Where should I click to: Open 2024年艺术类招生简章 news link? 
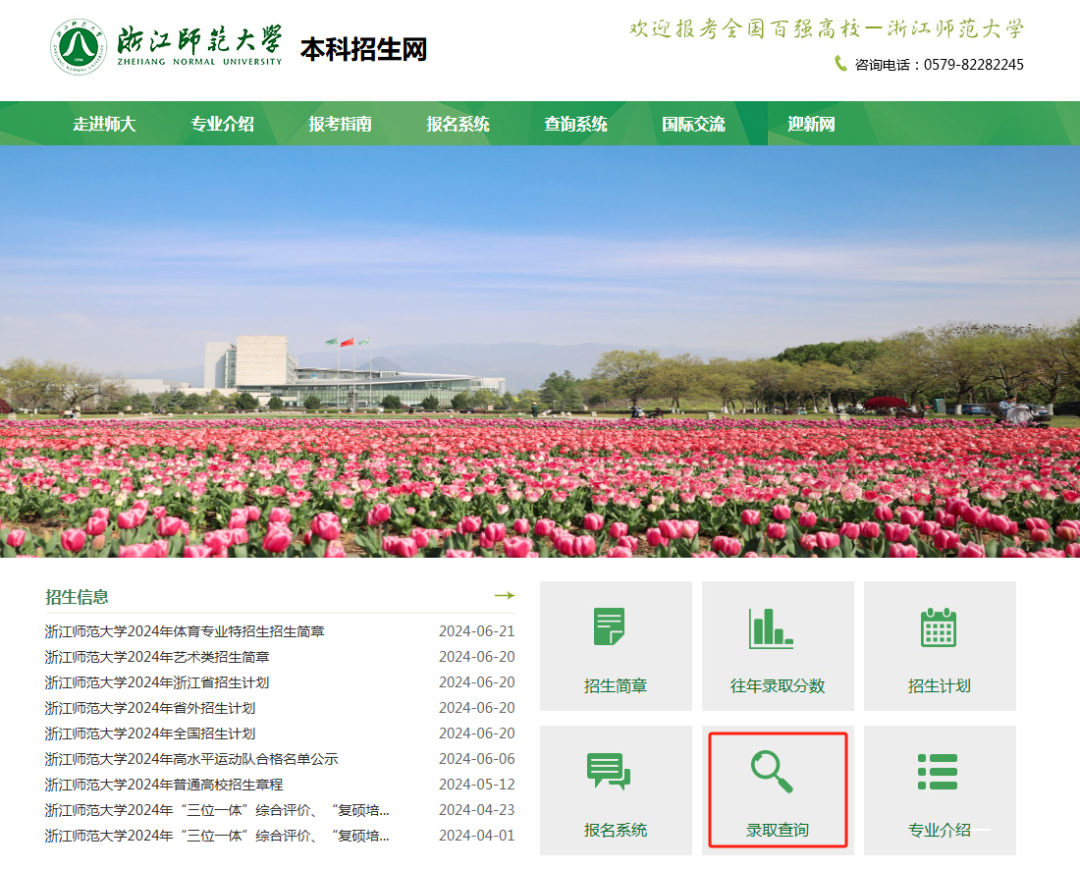point(157,657)
